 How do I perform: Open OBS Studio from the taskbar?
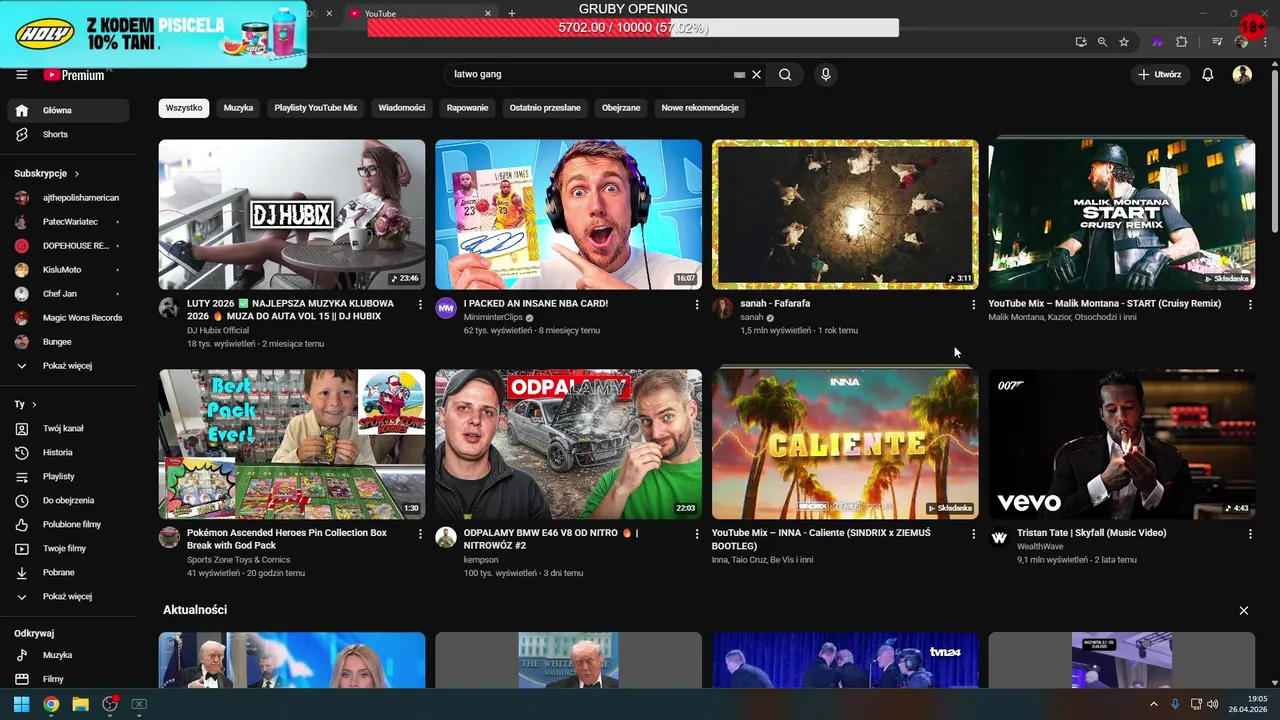coord(110,704)
